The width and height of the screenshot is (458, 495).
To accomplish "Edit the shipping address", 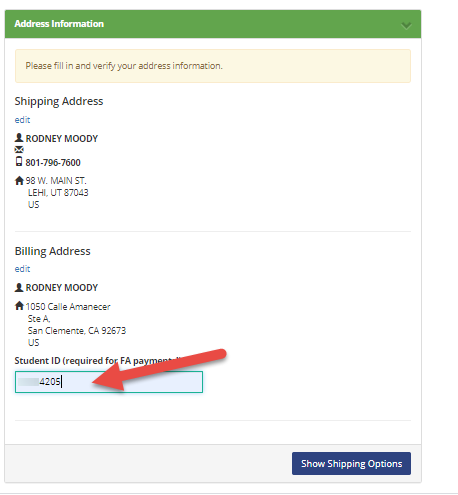I will point(22,120).
